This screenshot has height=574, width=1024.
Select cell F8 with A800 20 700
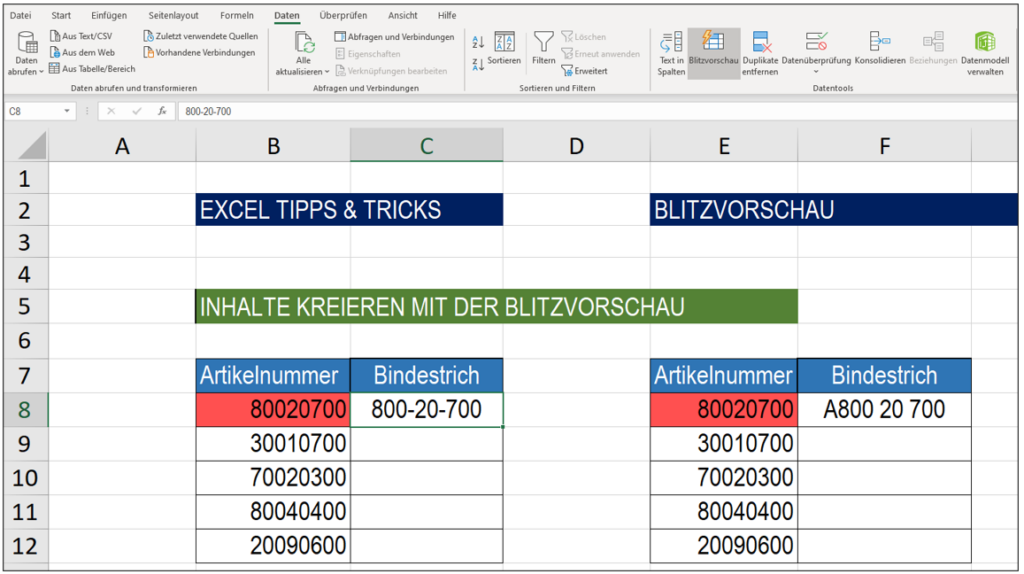tap(884, 409)
